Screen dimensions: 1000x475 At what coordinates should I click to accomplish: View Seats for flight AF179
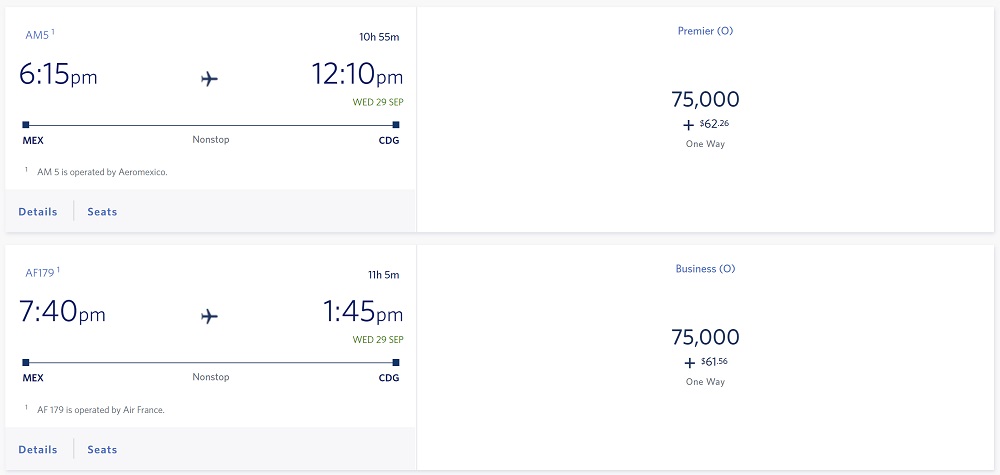102,449
